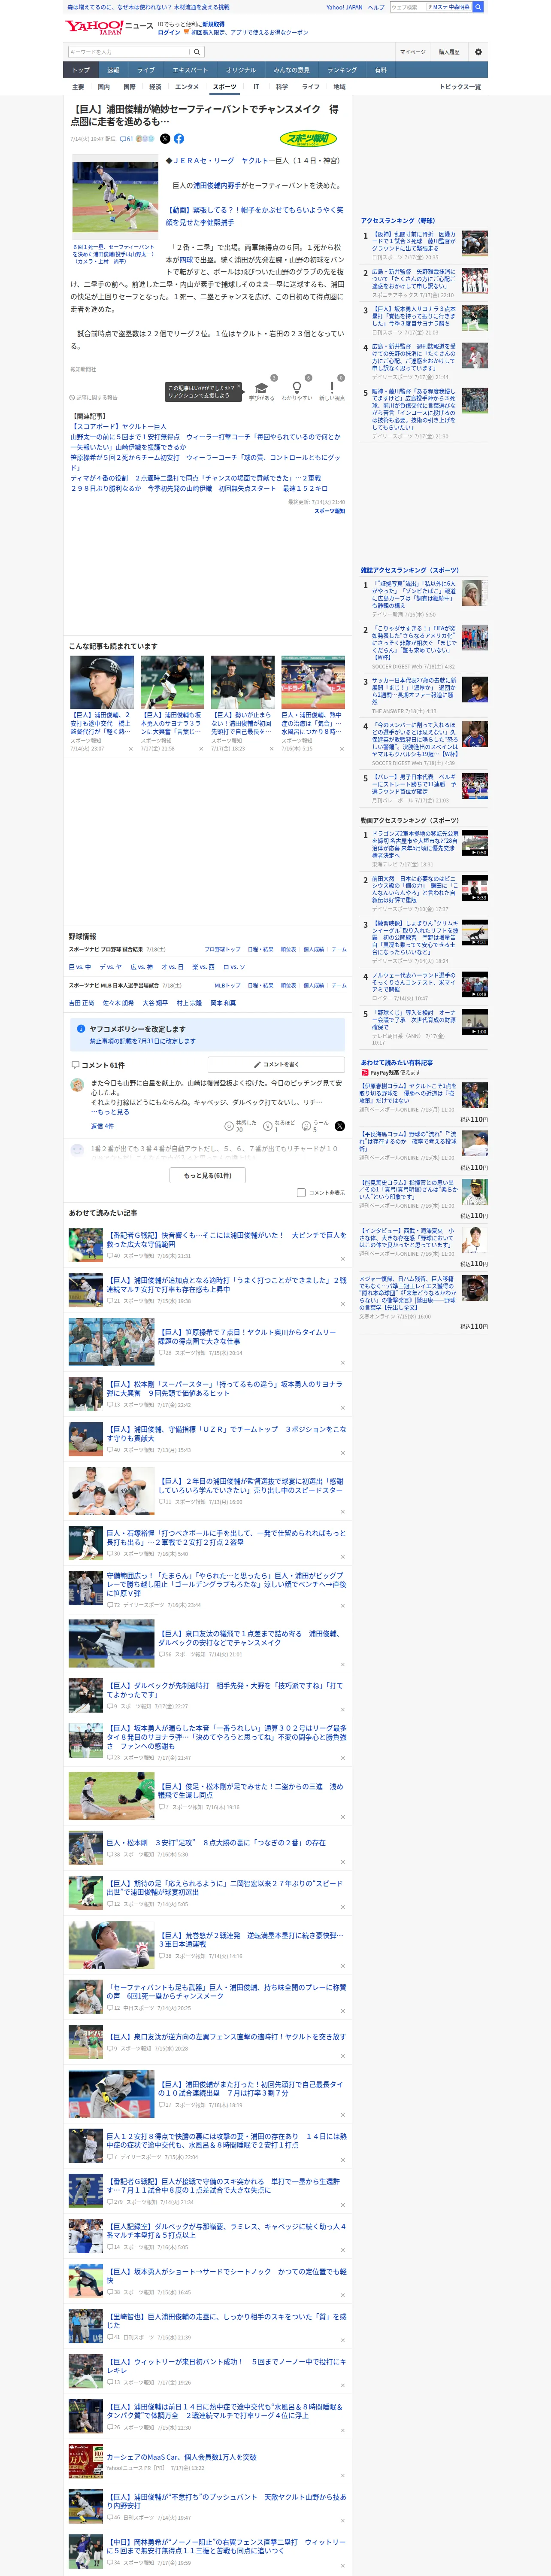Click the ウェブ検索 input field
This screenshot has height=2576, width=551.
click(x=408, y=7)
